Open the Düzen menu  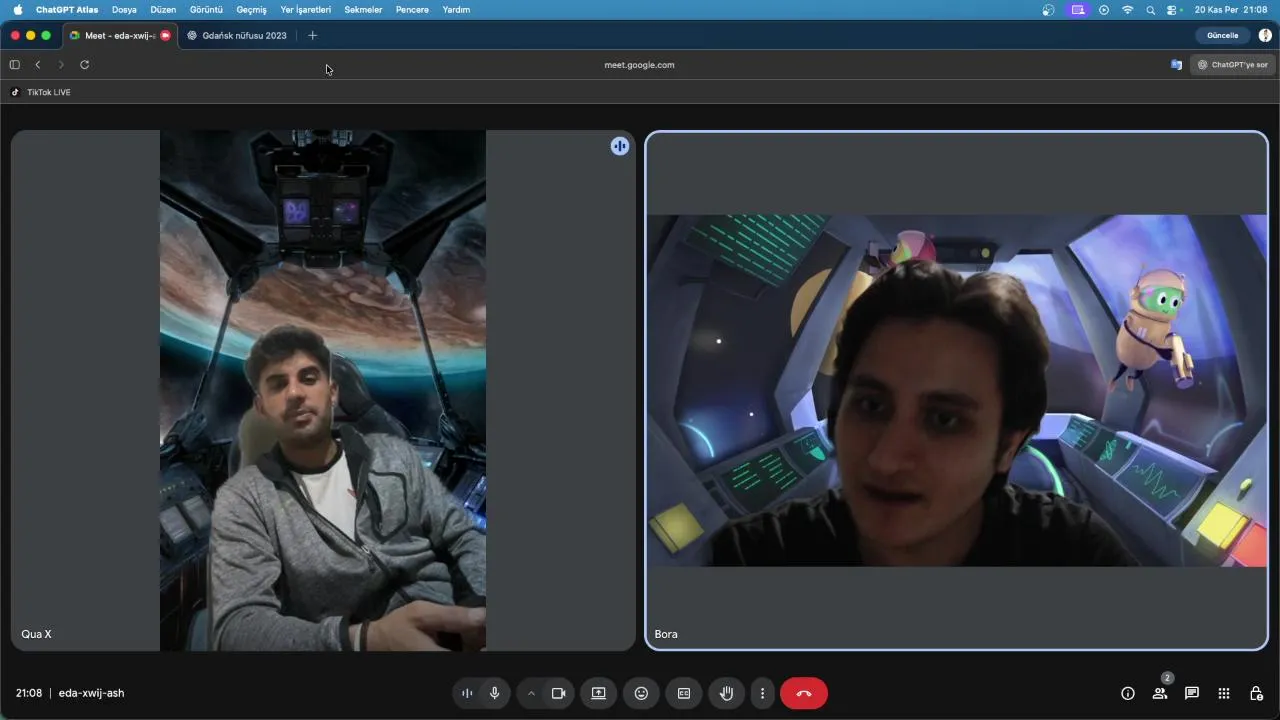[x=163, y=10]
